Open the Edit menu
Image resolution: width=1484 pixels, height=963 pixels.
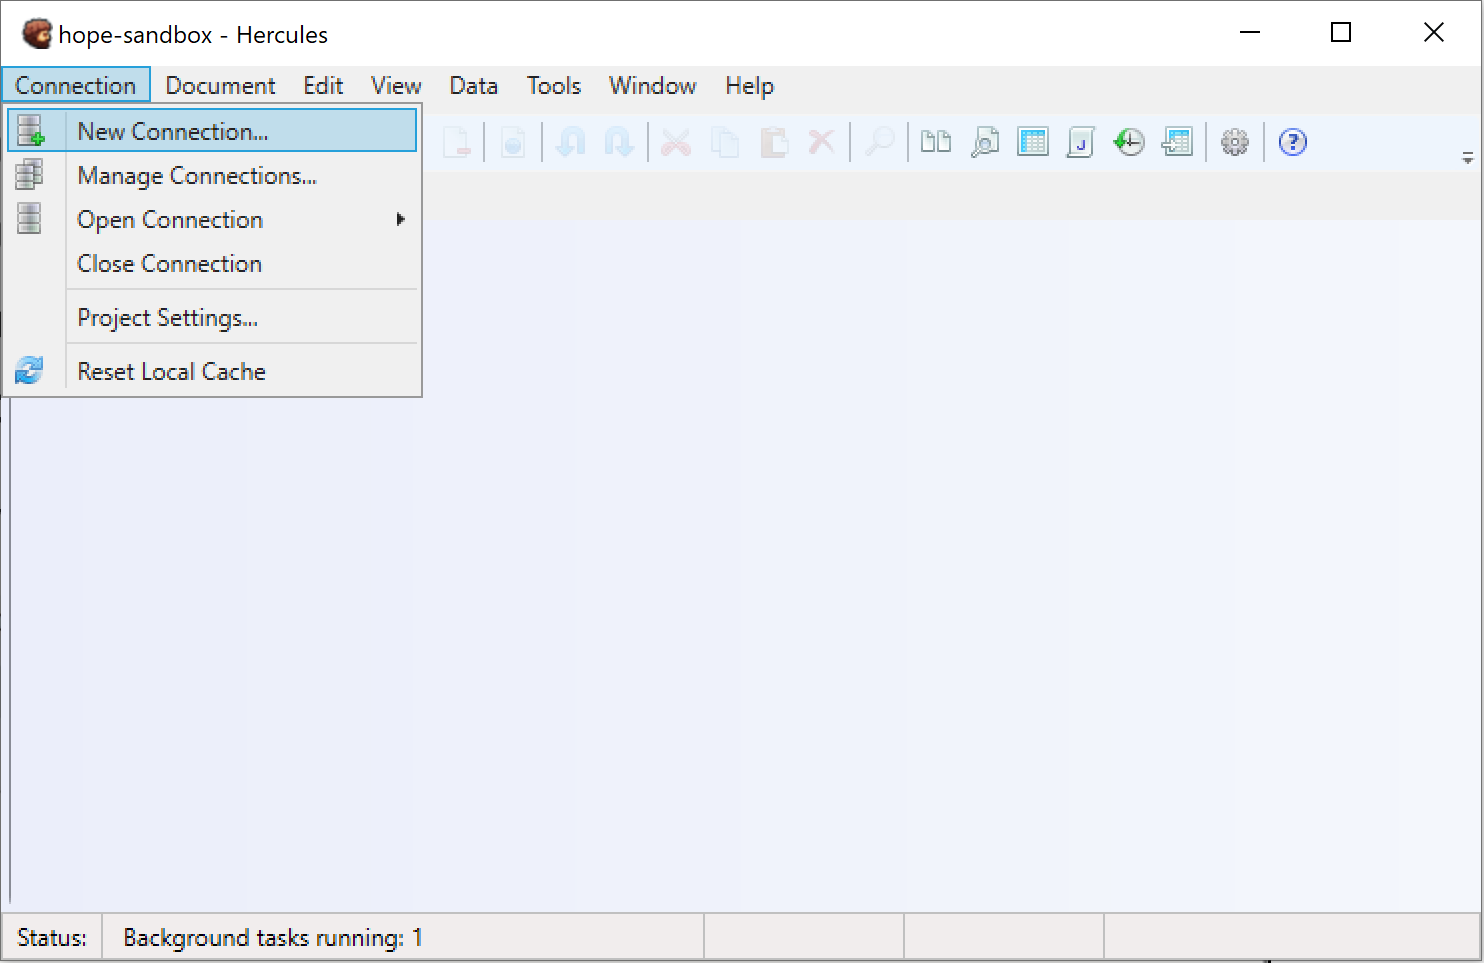click(x=323, y=85)
